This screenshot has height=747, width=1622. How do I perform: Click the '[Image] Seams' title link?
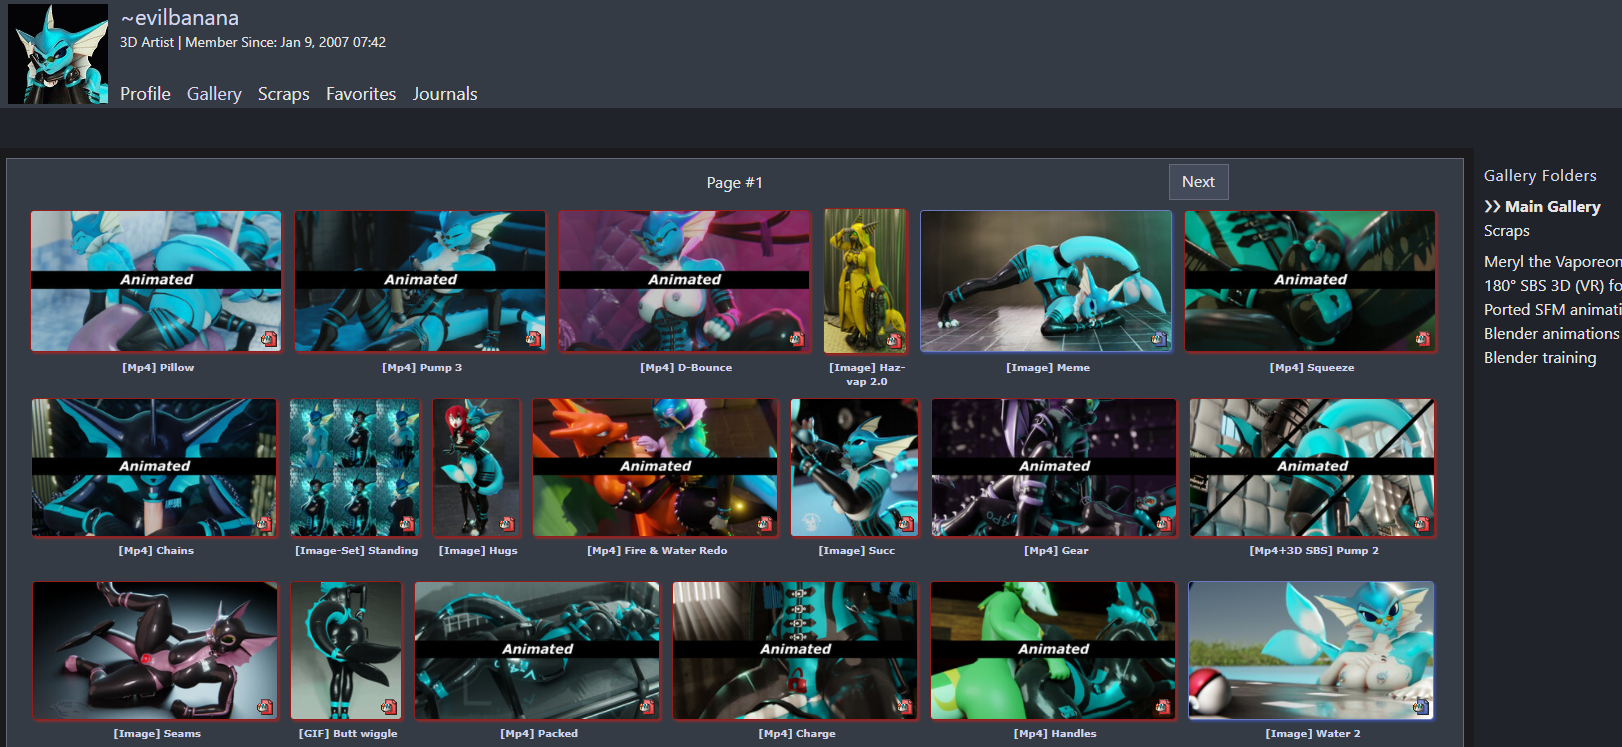(x=157, y=734)
